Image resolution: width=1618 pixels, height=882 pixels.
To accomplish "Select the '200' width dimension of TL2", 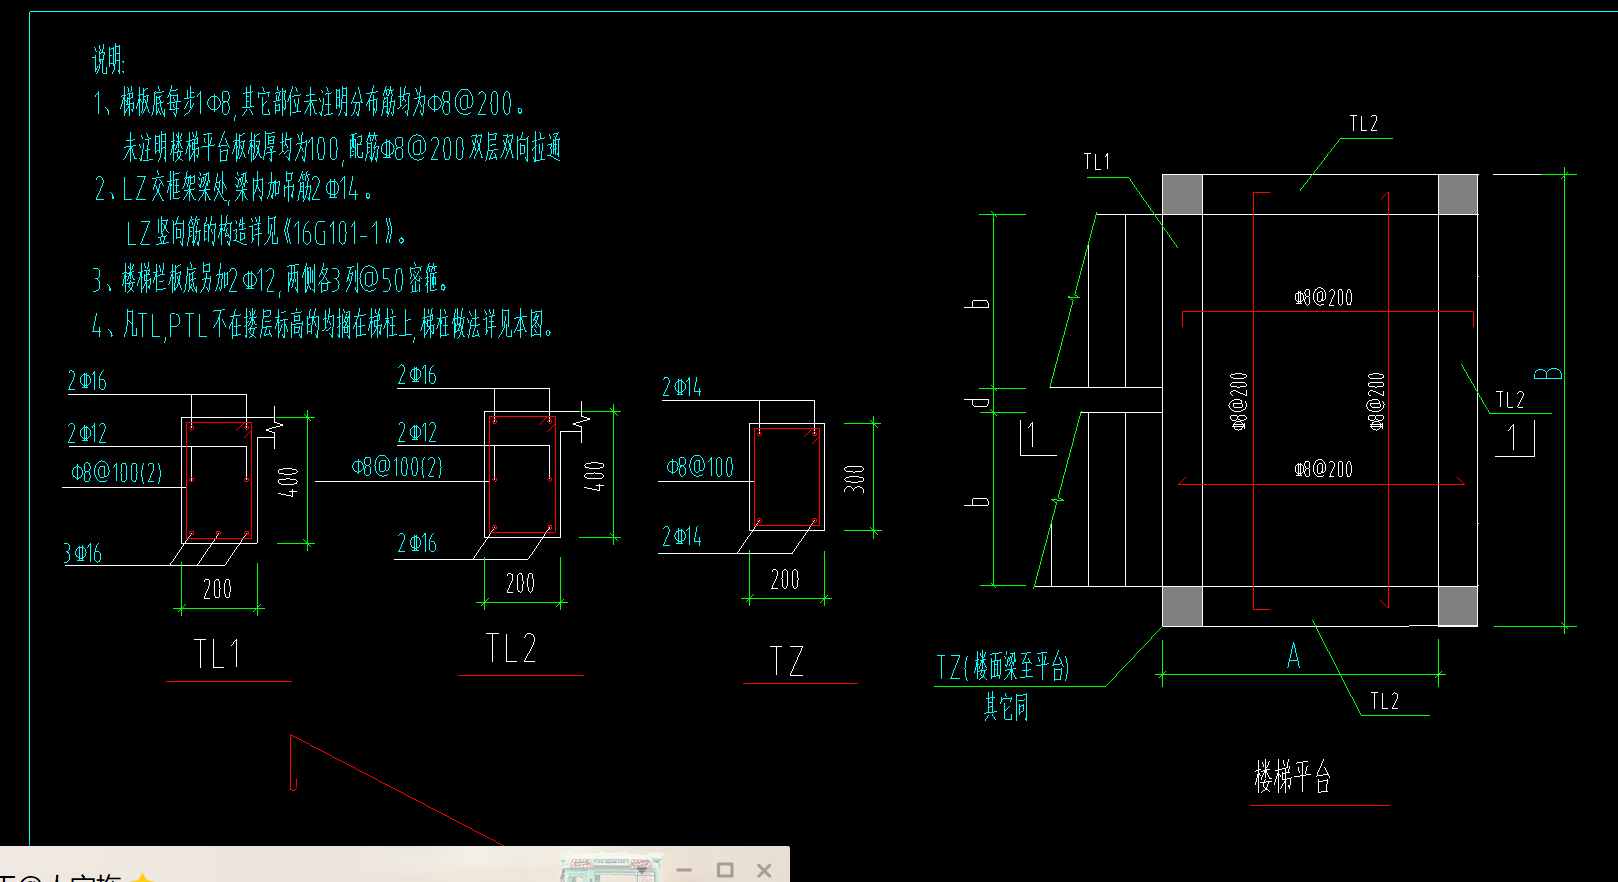I will pyautogui.click(x=520, y=583).
